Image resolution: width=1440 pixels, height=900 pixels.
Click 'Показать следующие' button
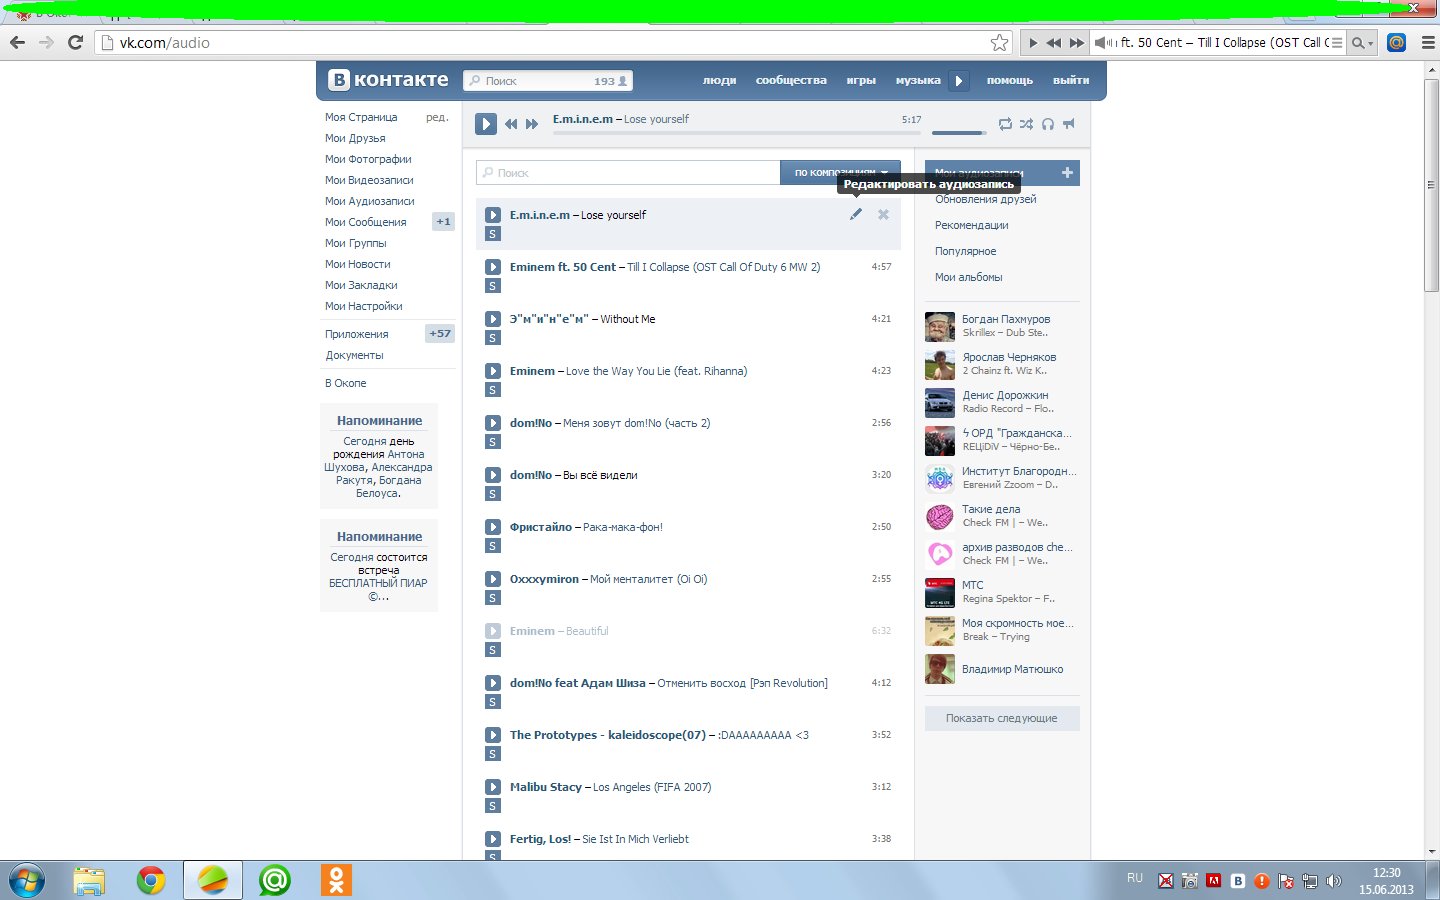coord(1002,718)
